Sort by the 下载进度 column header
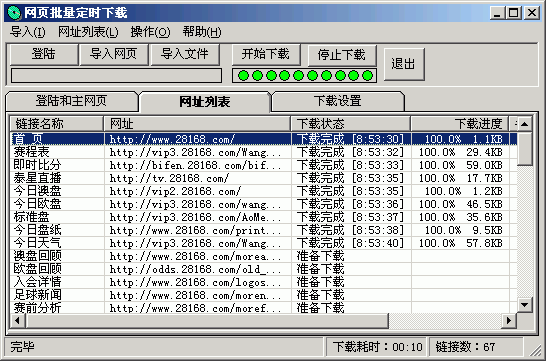546x361 pixels. point(460,124)
